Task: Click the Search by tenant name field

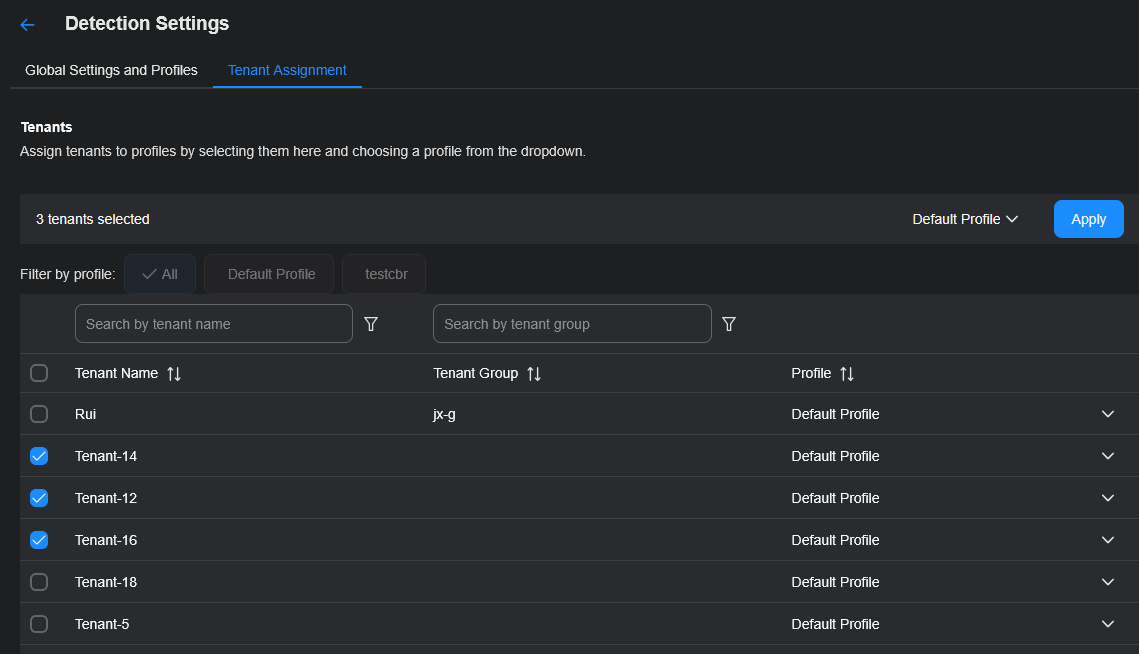Action: pyautogui.click(x=213, y=324)
